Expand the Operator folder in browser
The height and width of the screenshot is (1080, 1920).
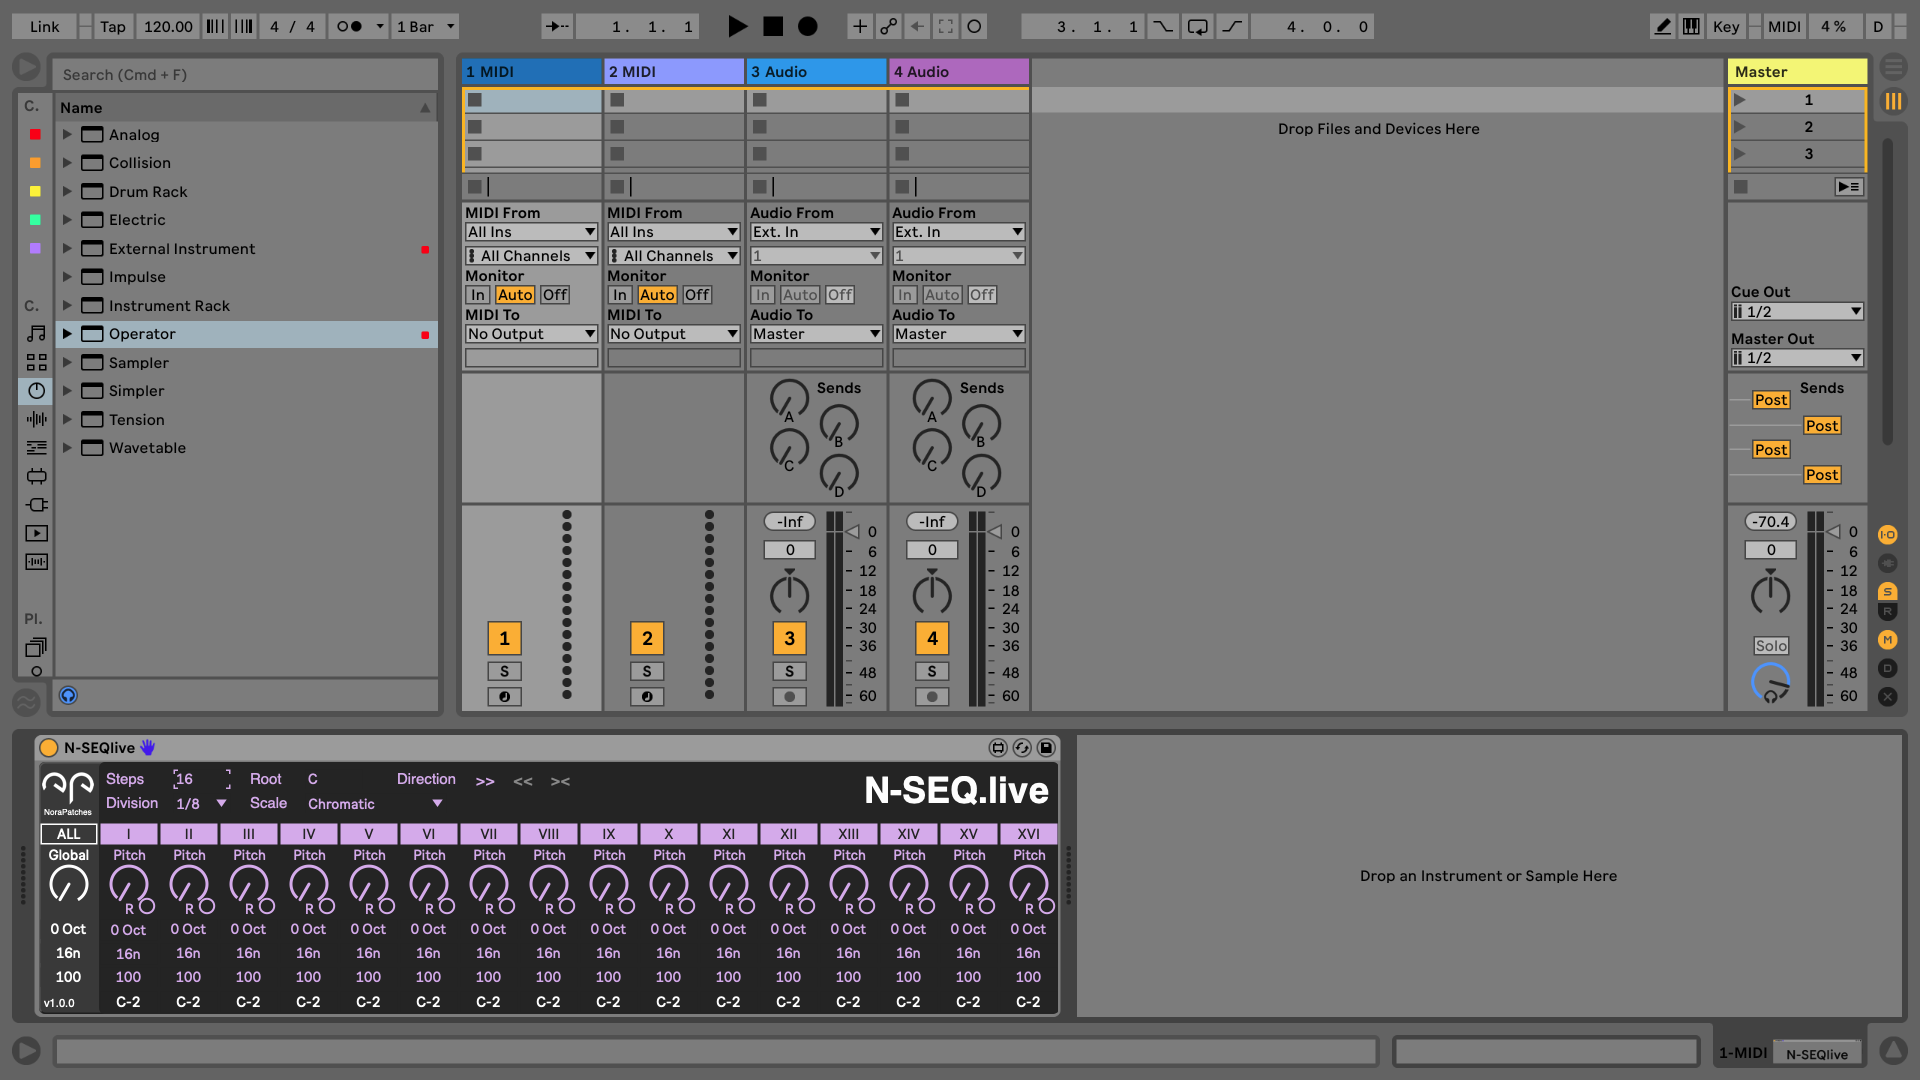coord(67,334)
